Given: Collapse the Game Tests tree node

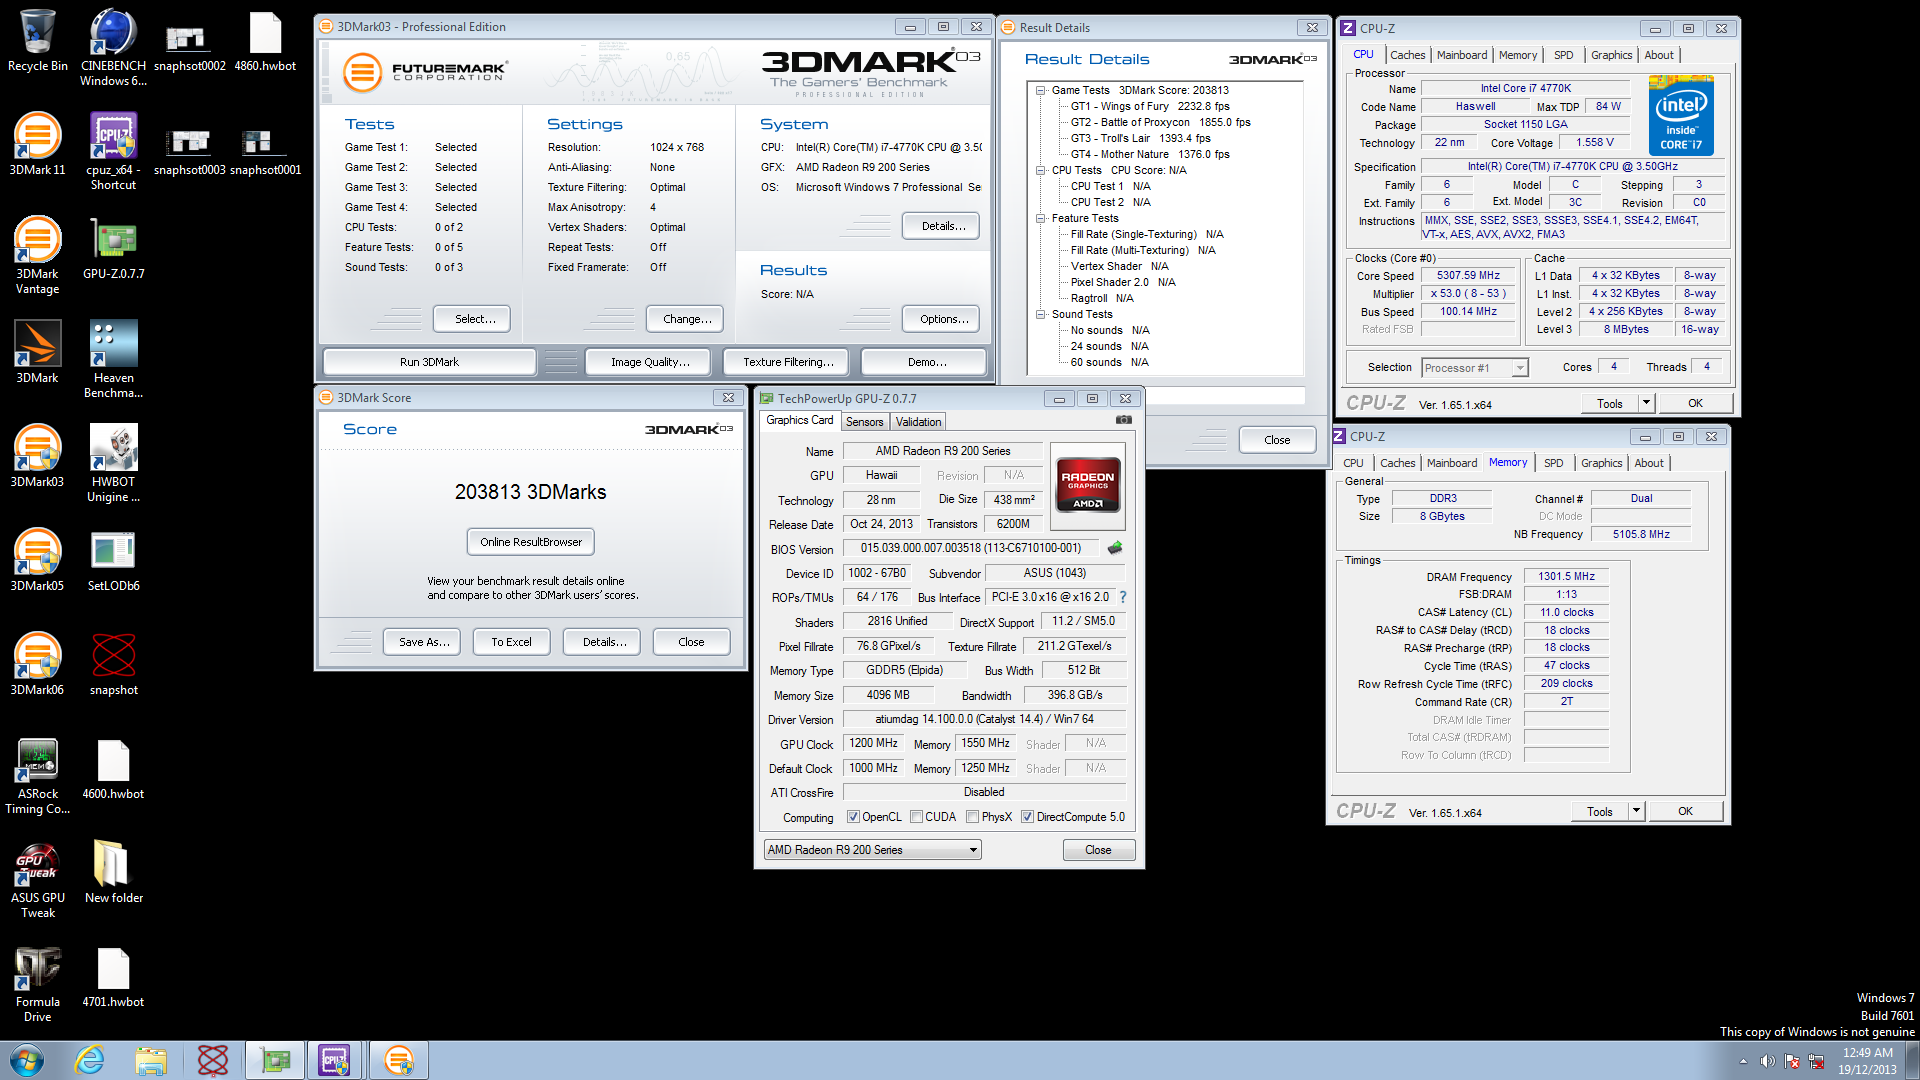Looking at the screenshot, I should 1041,90.
